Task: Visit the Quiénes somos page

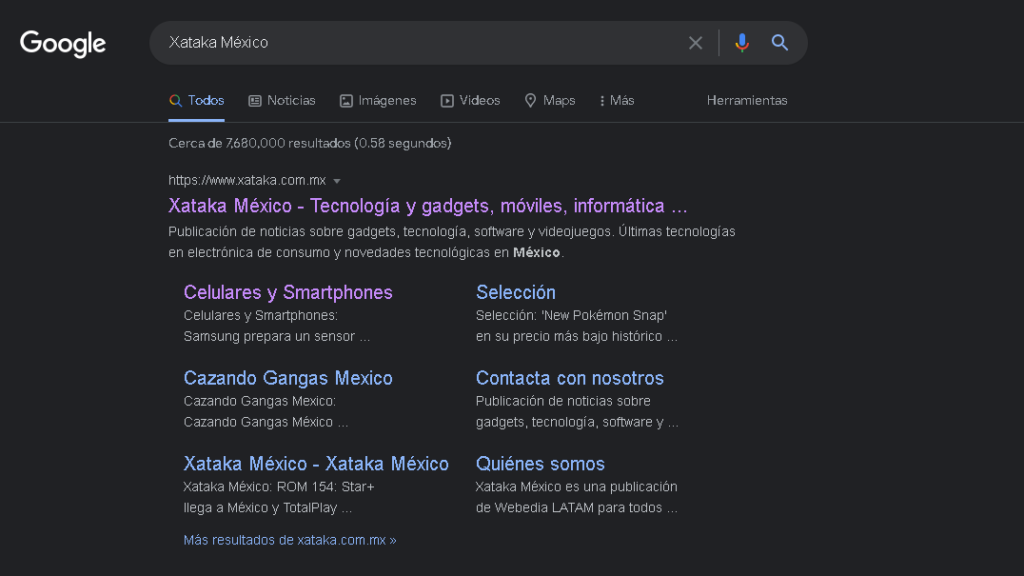Action: point(541,463)
